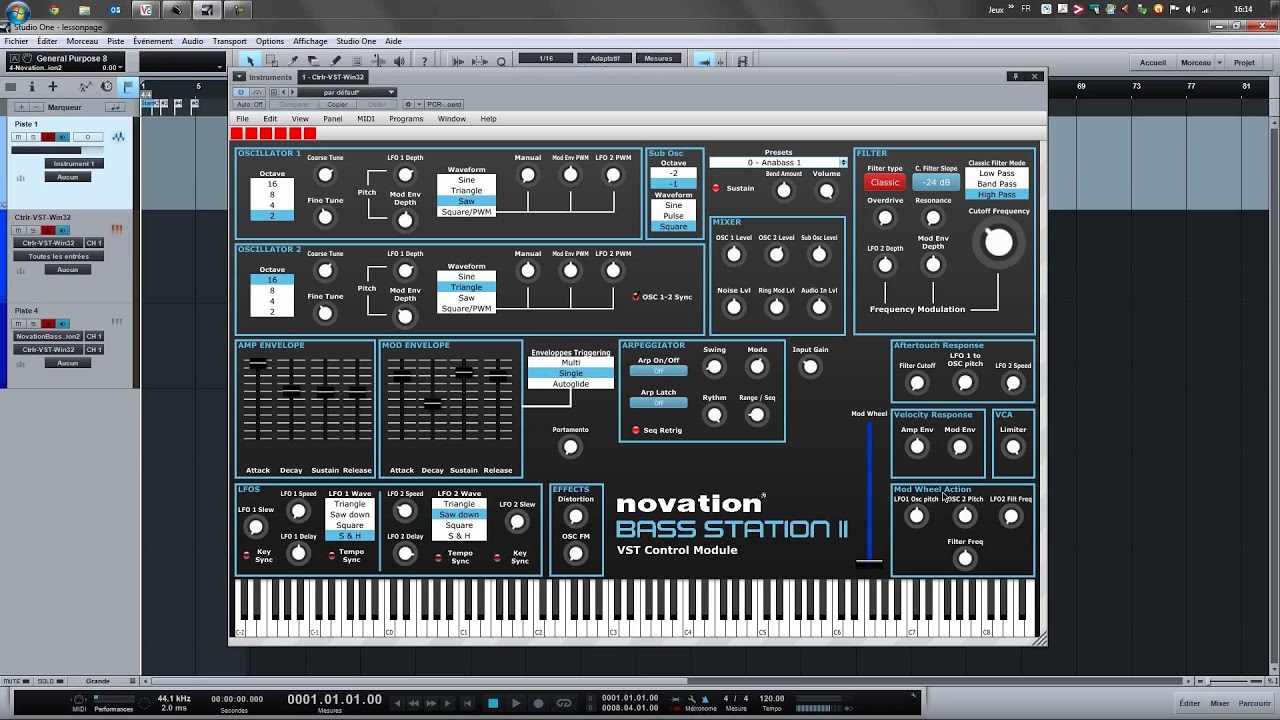
Task: Open the Presets dropdown '0 - Anabass 1'
Action: [x=778, y=162]
